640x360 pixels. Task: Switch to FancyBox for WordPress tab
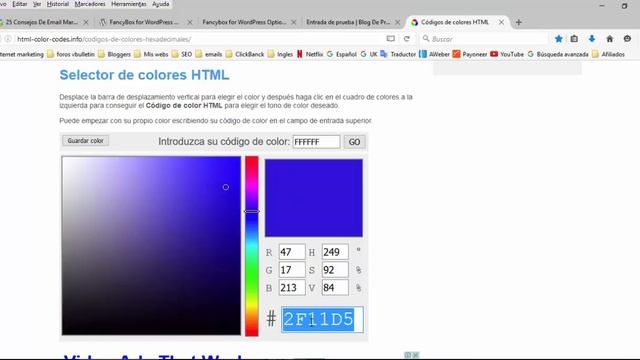(145, 22)
